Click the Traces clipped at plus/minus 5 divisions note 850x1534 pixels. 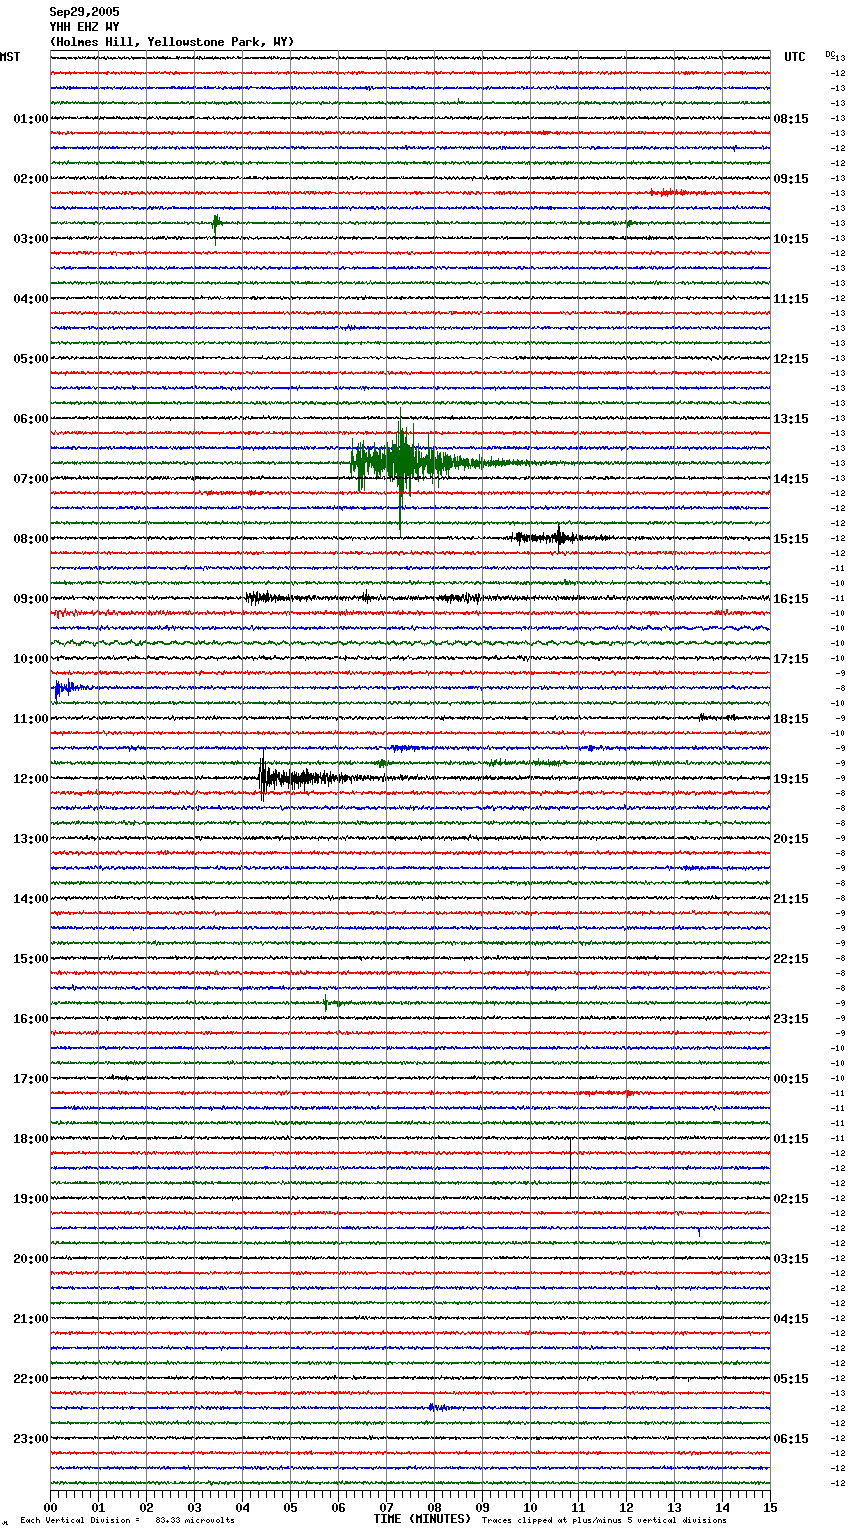tap(604, 1521)
